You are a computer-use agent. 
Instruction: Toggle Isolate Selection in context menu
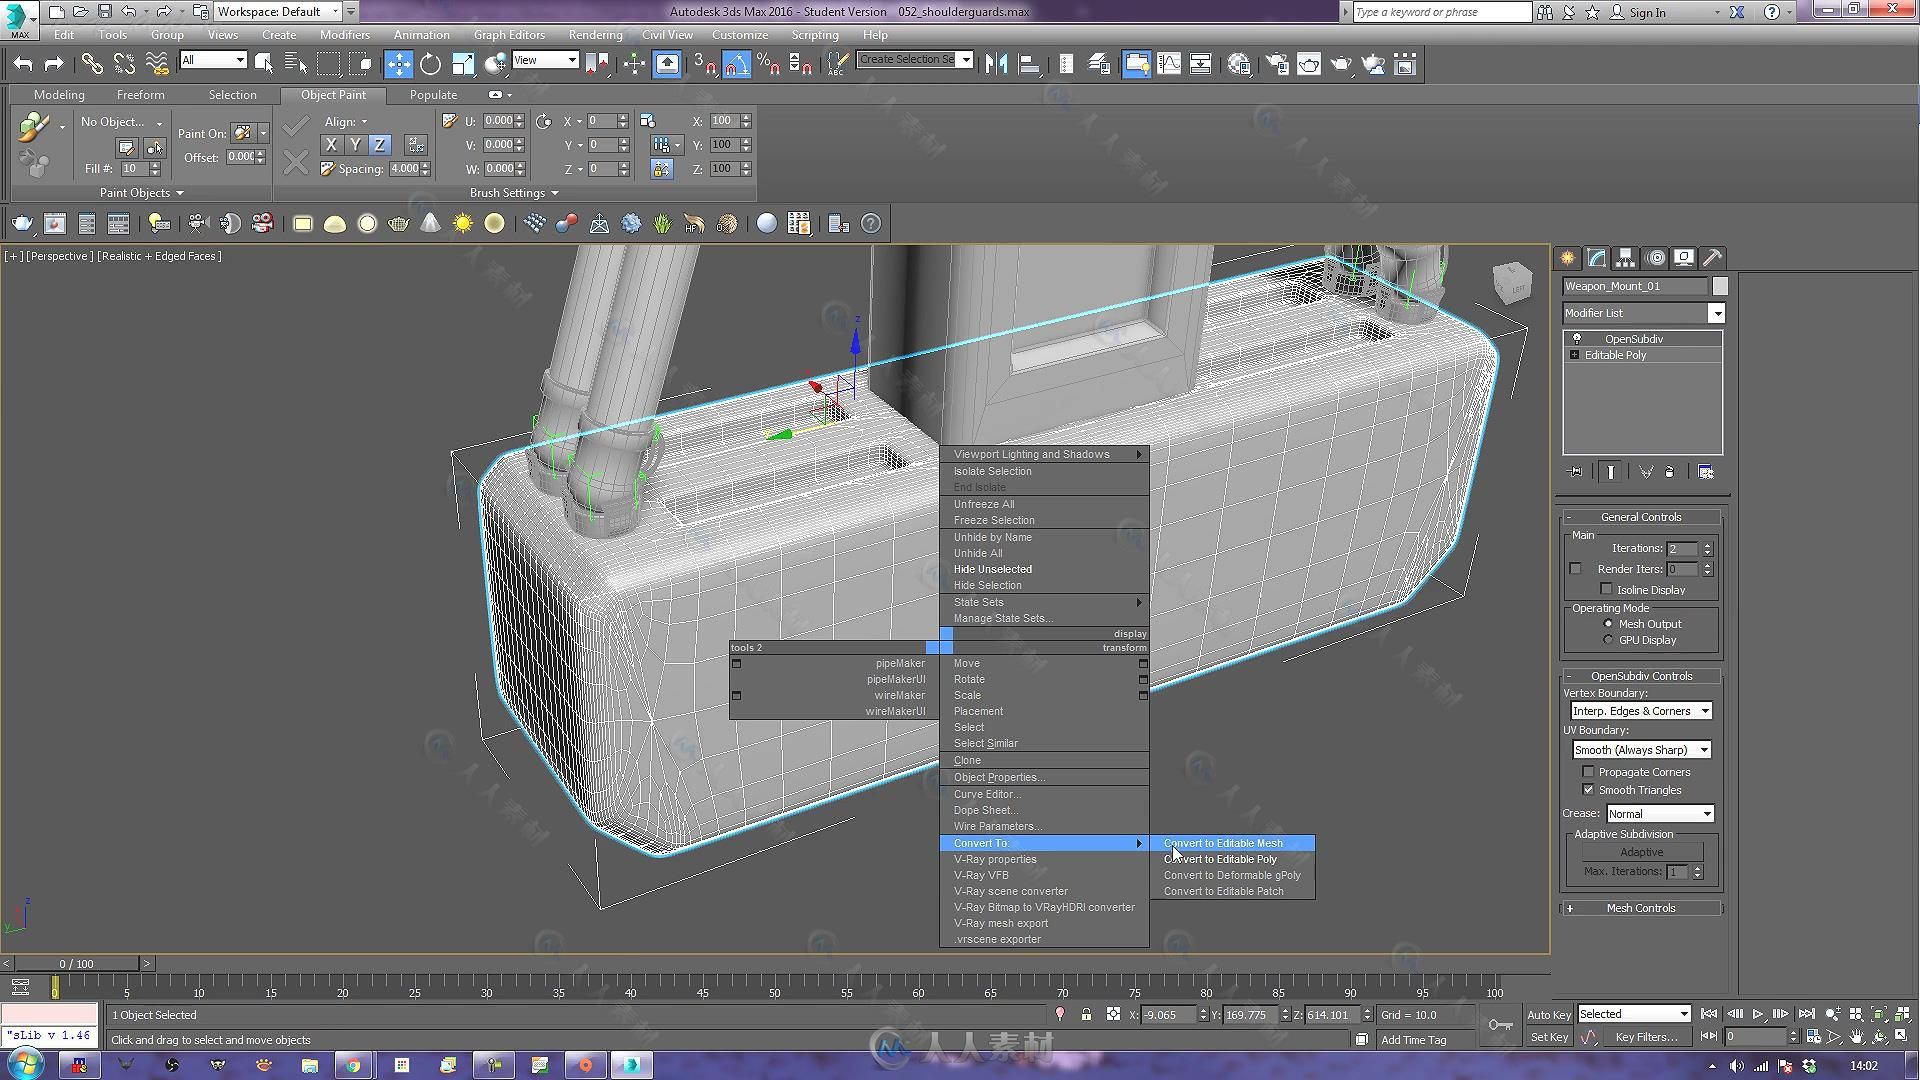coord(992,471)
